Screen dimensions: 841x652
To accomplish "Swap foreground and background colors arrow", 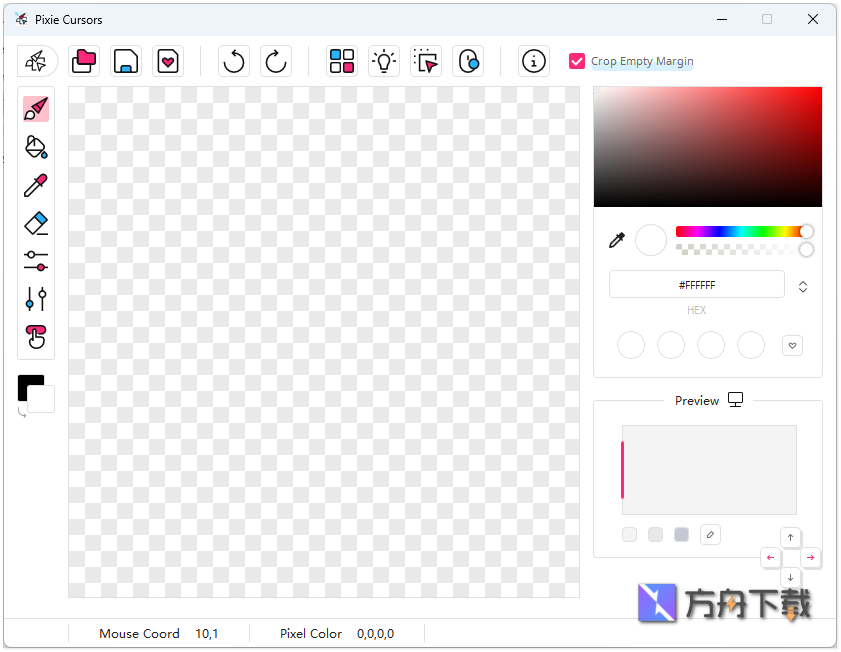I will (x=23, y=412).
